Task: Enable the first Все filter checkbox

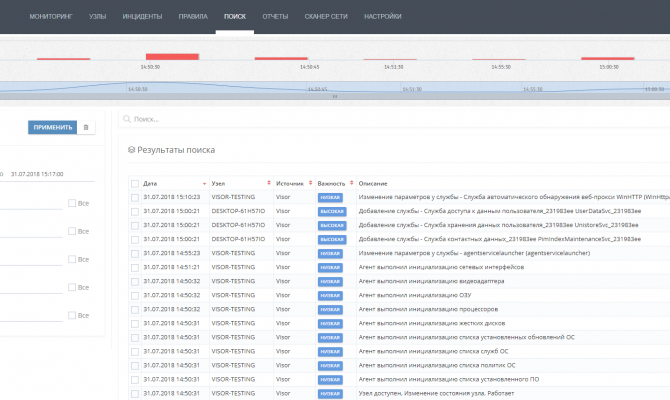Action: [x=72, y=203]
